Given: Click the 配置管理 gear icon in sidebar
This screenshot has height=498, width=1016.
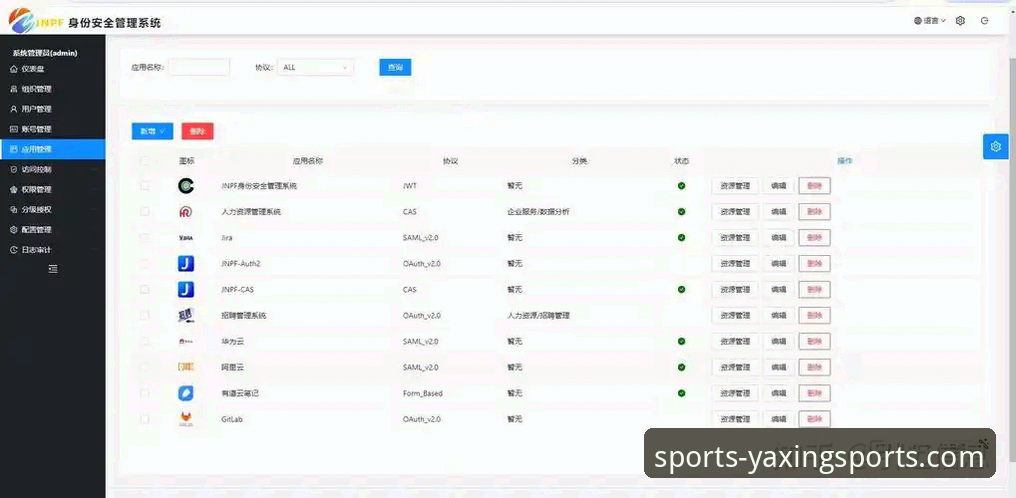Looking at the screenshot, I should point(14,230).
